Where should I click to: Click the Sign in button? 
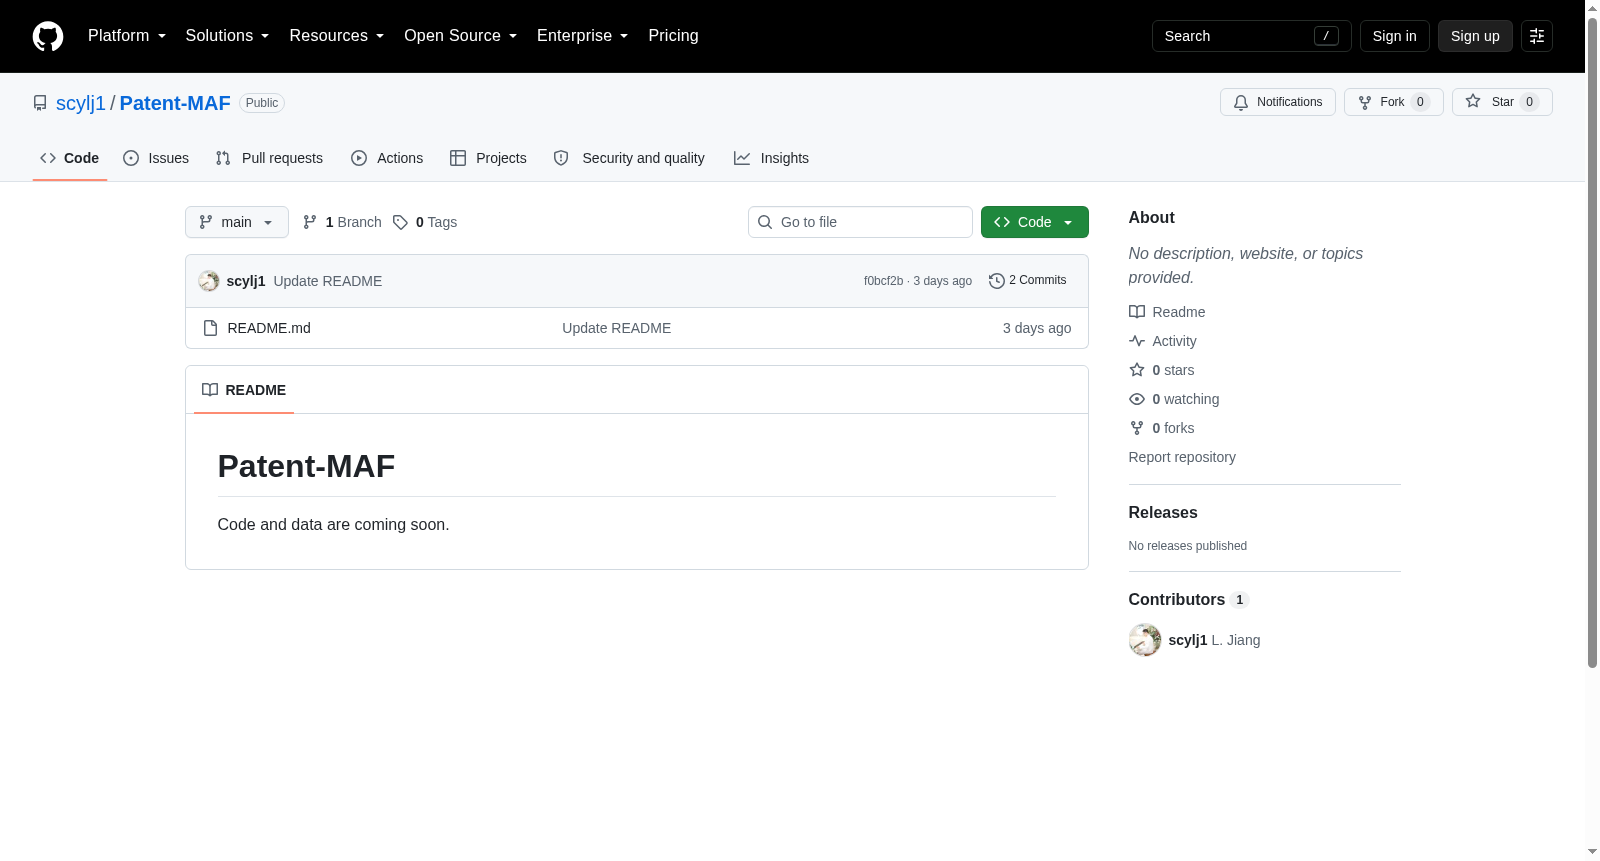point(1395,36)
